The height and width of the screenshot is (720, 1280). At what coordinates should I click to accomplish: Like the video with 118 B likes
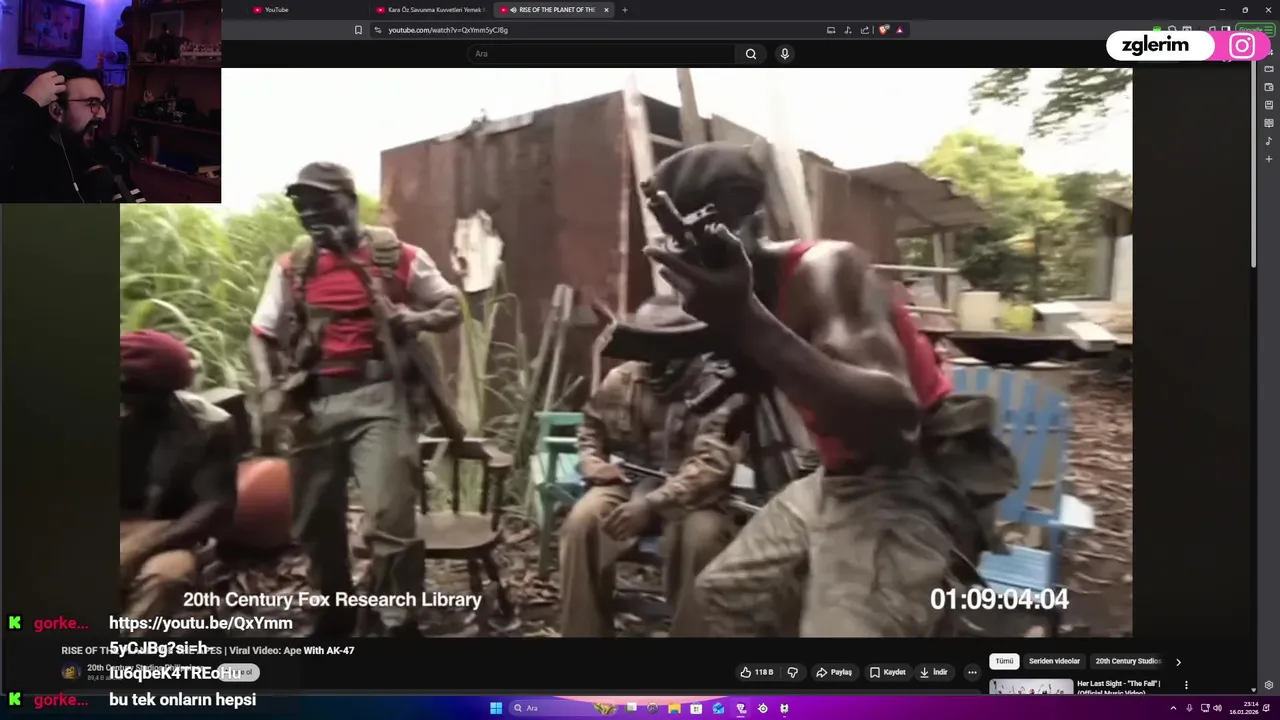click(x=757, y=672)
